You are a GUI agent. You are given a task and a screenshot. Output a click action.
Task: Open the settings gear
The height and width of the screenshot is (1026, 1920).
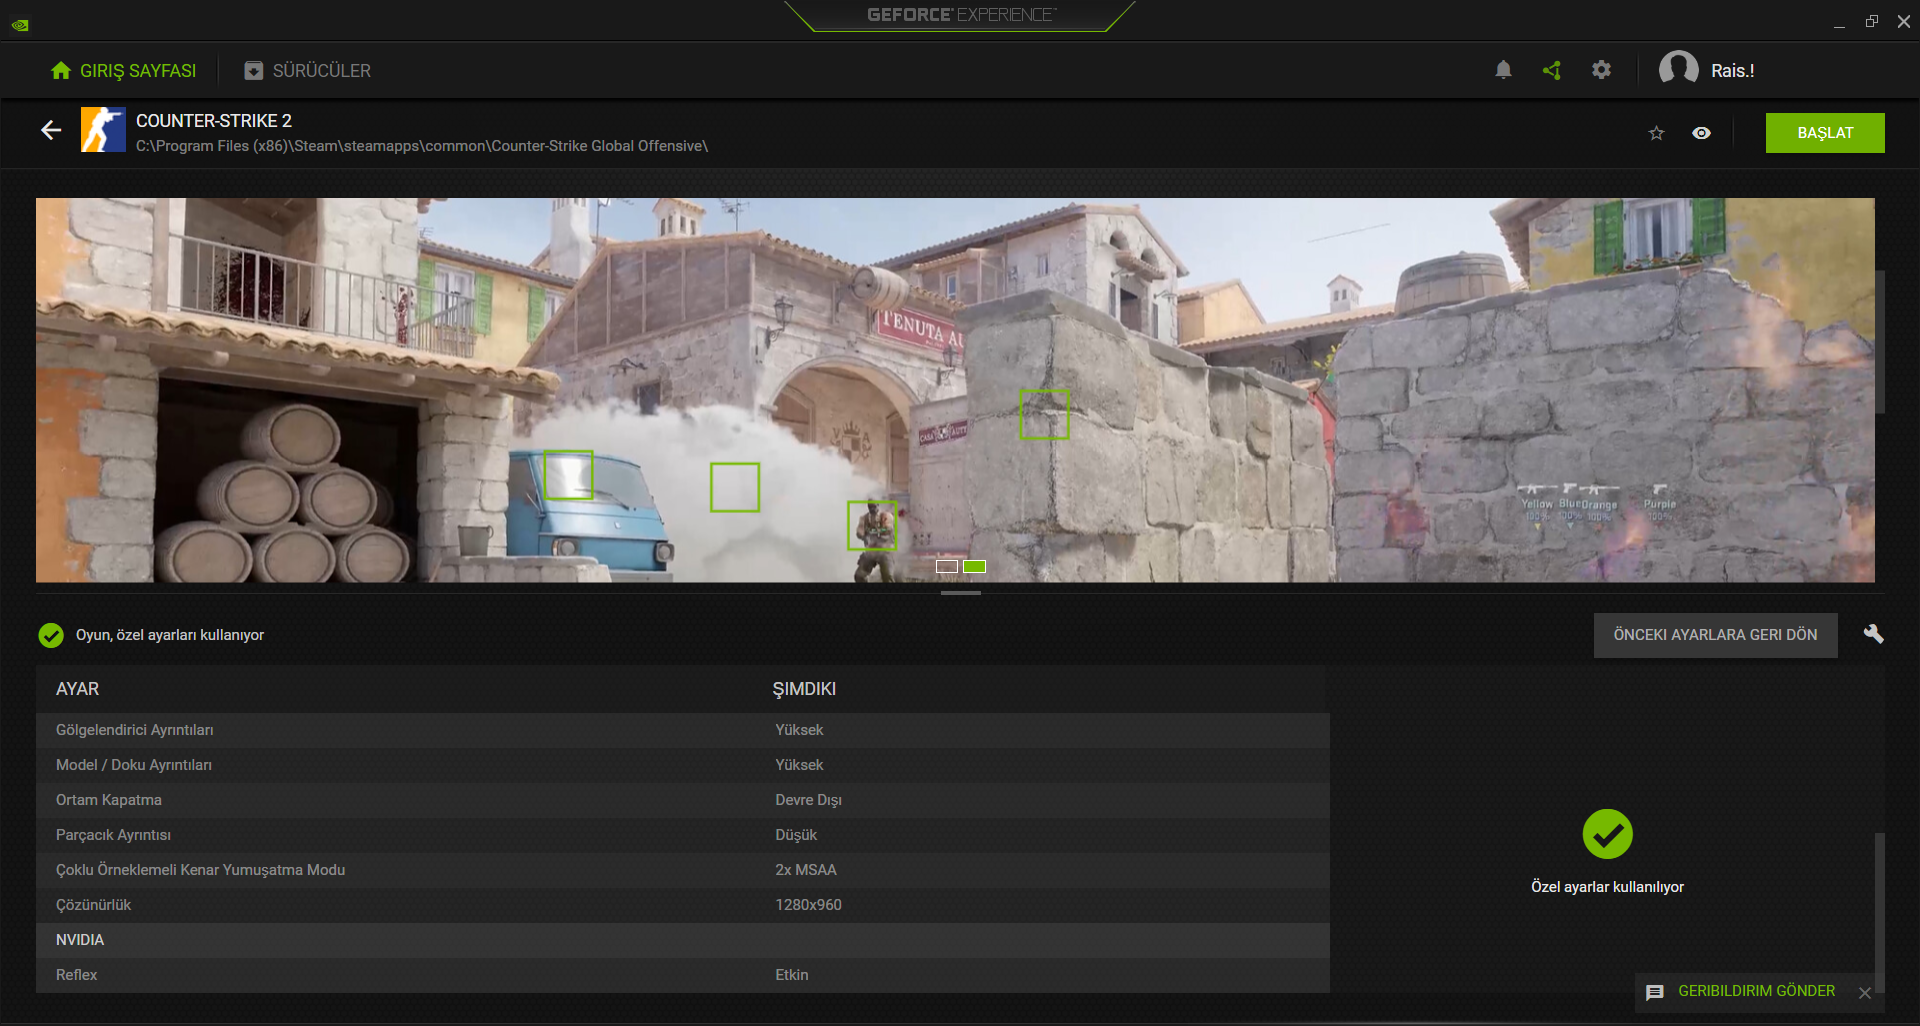(1601, 70)
